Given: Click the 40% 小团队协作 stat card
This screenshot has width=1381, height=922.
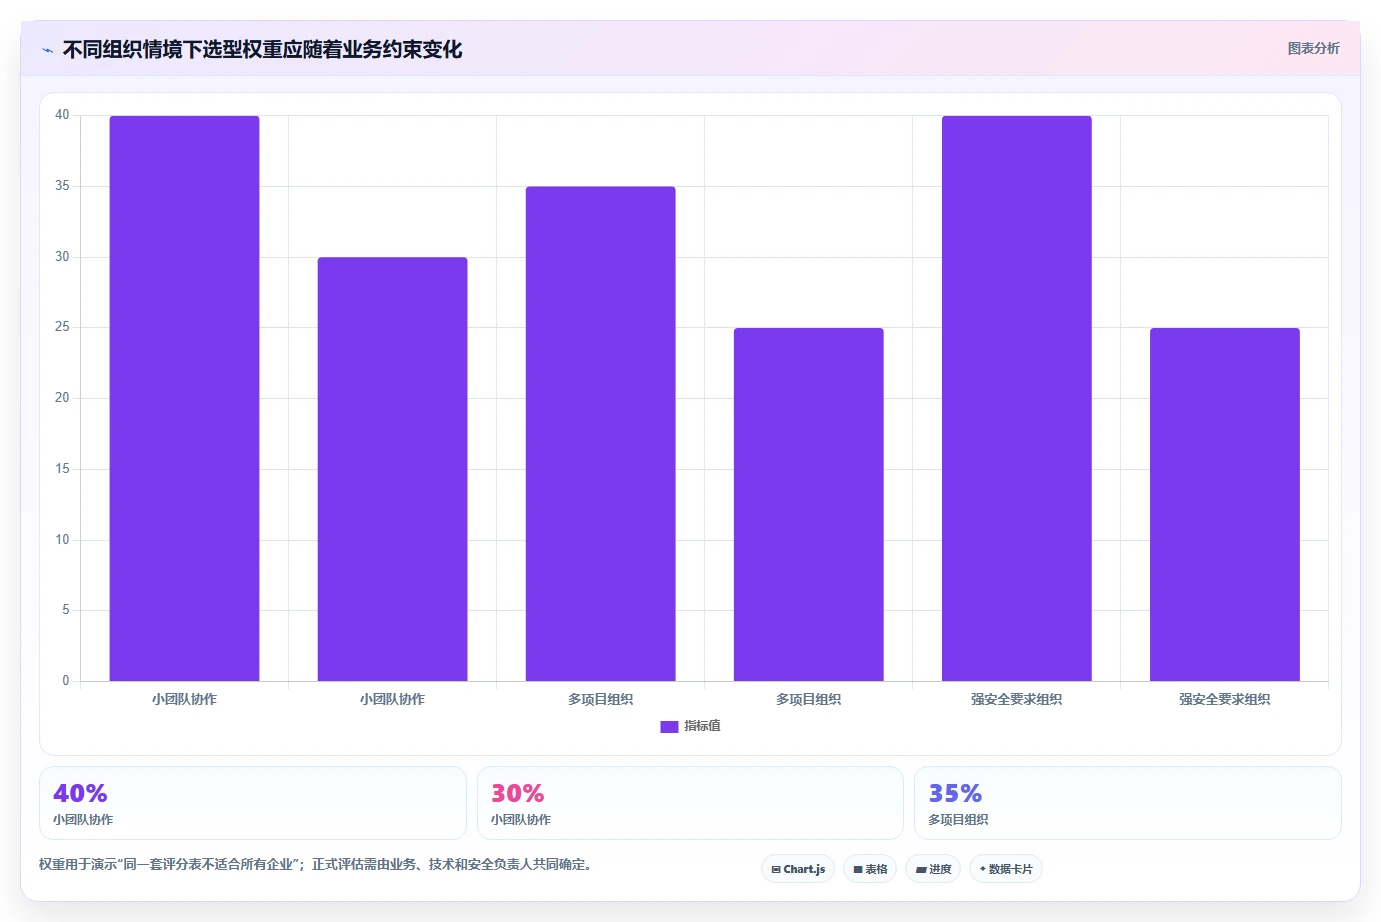Looking at the screenshot, I should click(x=253, y=803).
